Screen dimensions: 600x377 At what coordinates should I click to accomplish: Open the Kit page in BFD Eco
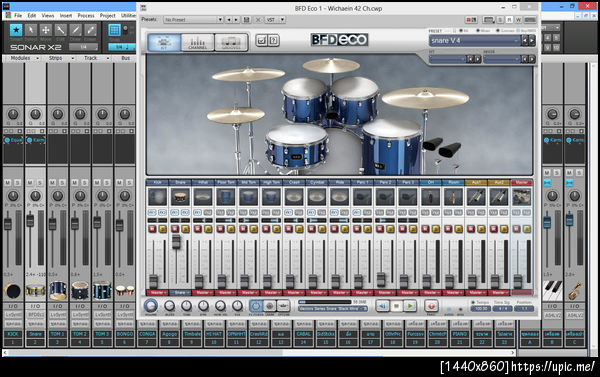(164, 42)
